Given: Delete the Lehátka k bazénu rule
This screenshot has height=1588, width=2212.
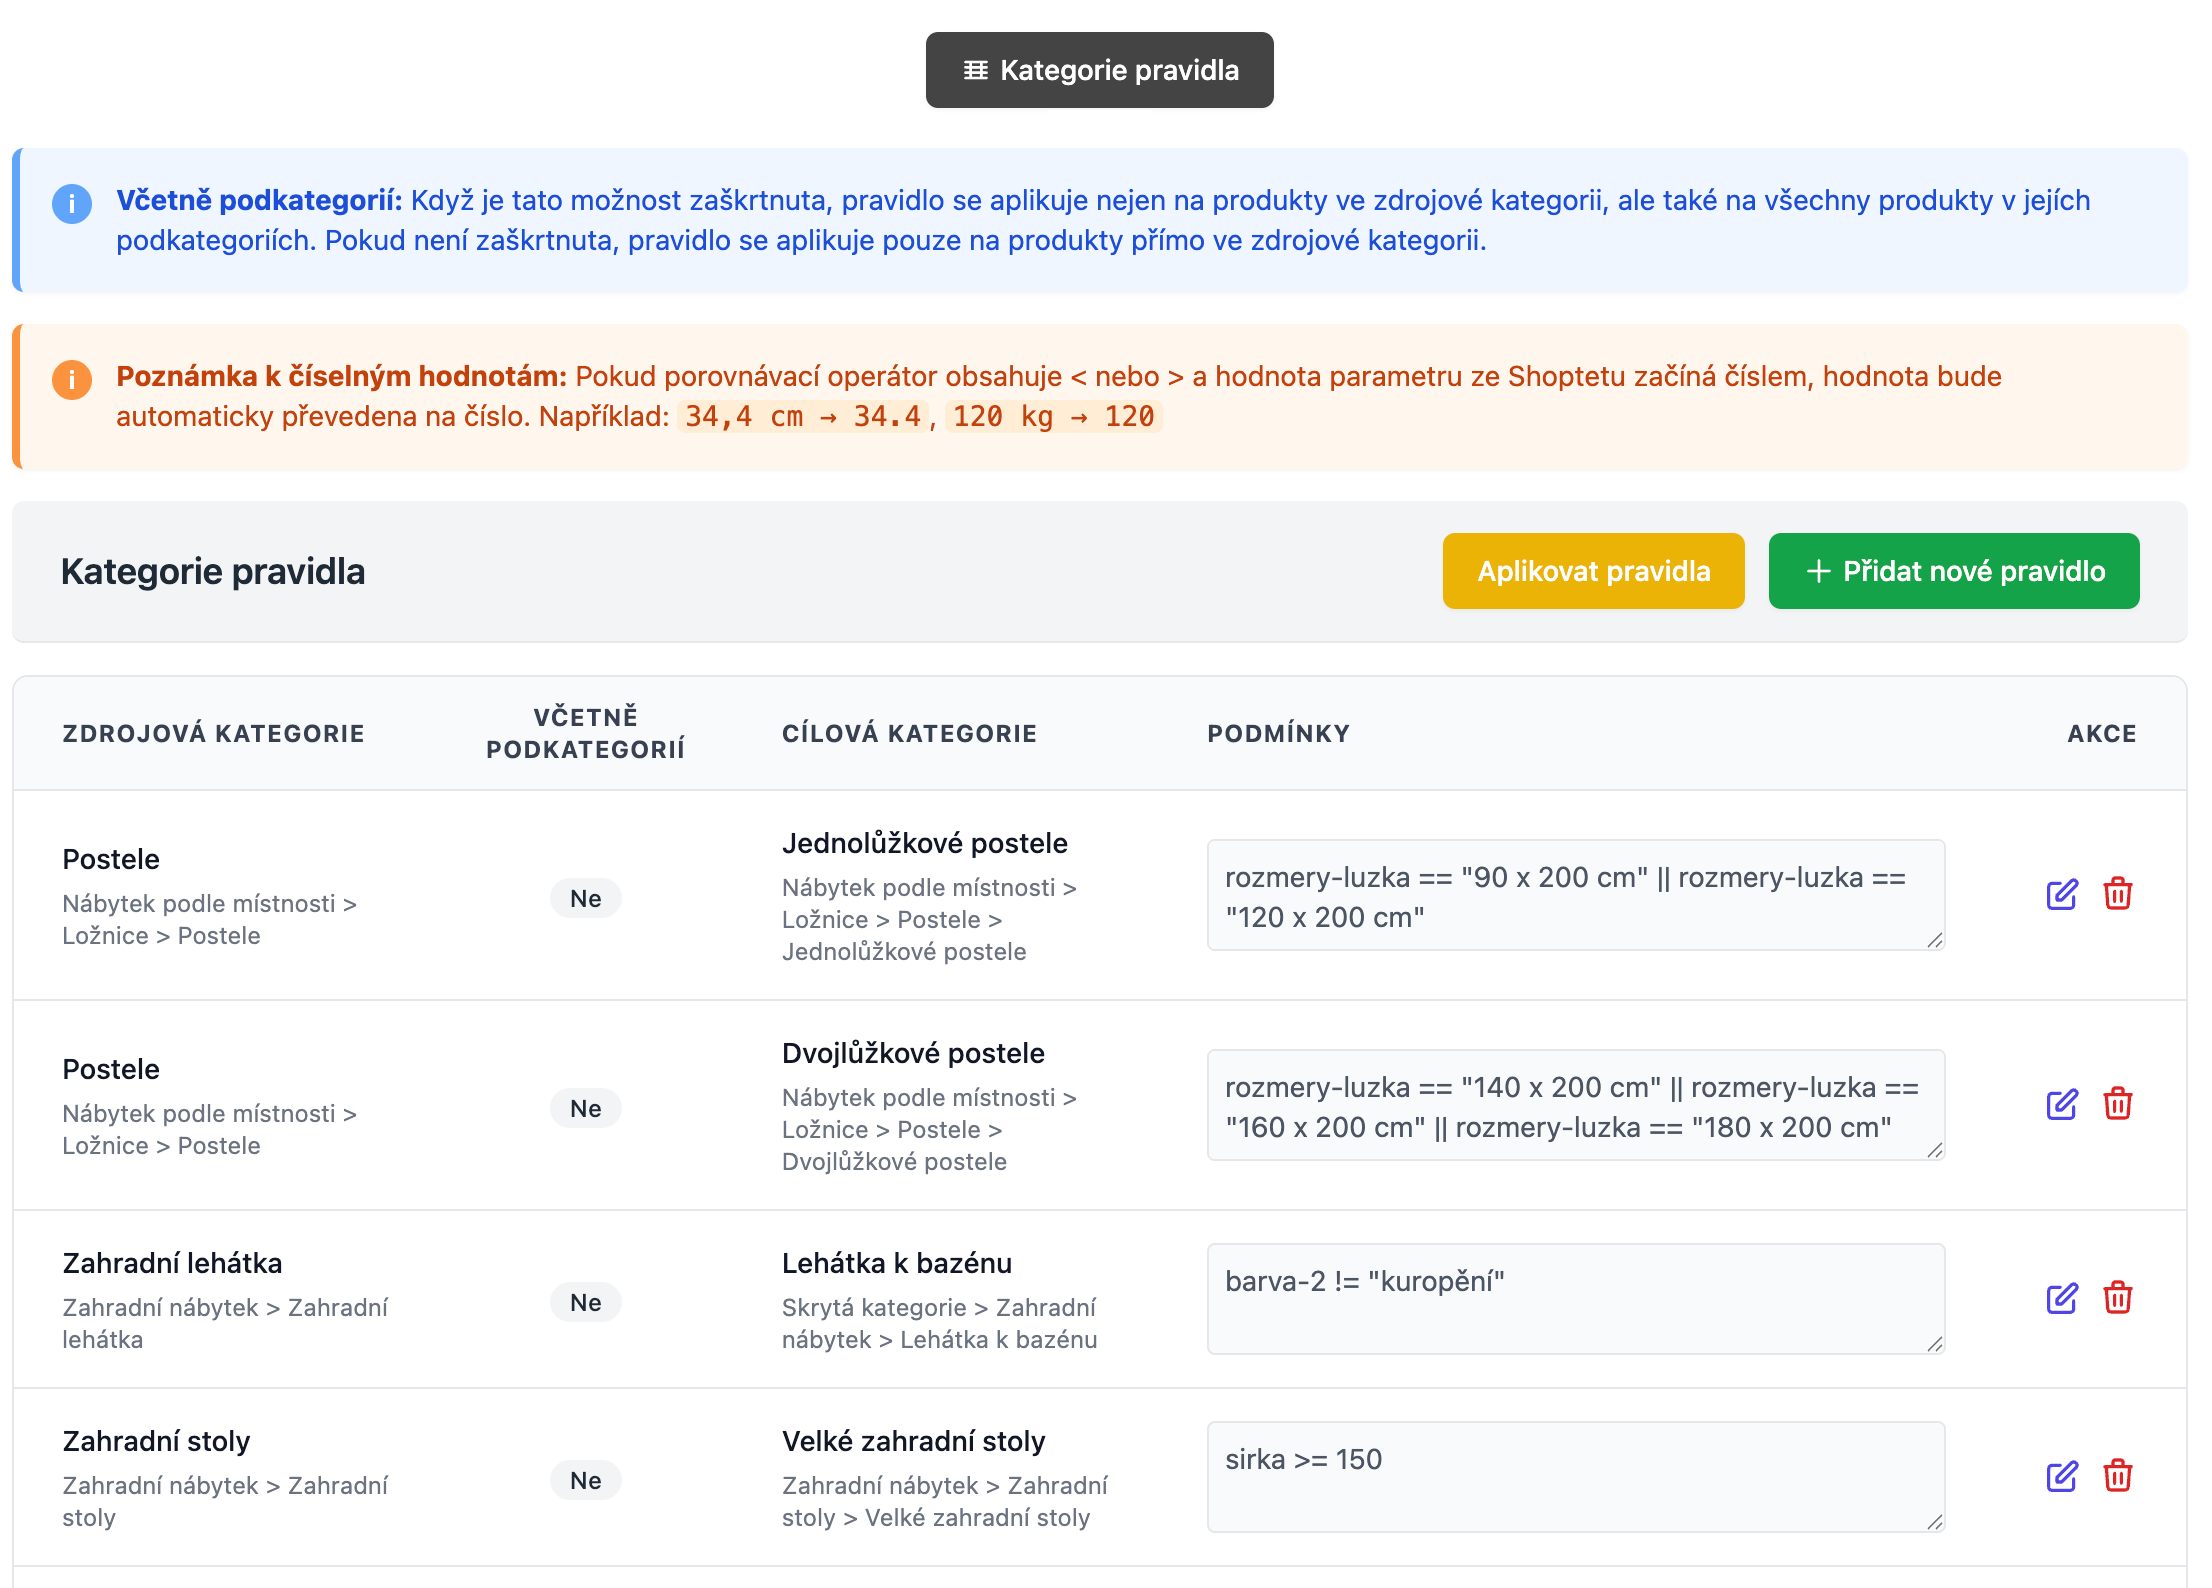Looking at the screenshot, I should pyautogui.click(x=2117, y=1298).
